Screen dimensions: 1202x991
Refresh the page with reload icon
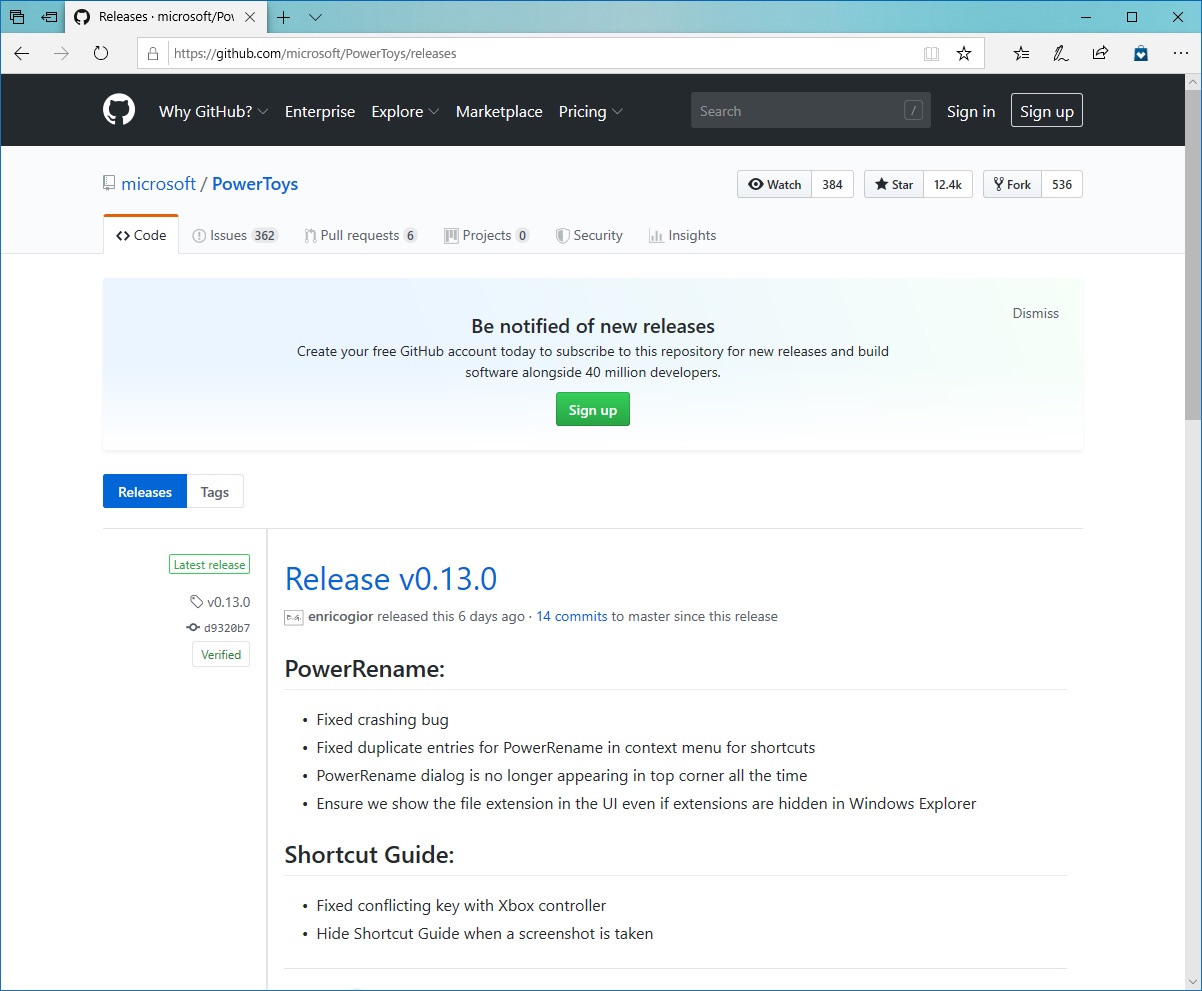point(100,54)
